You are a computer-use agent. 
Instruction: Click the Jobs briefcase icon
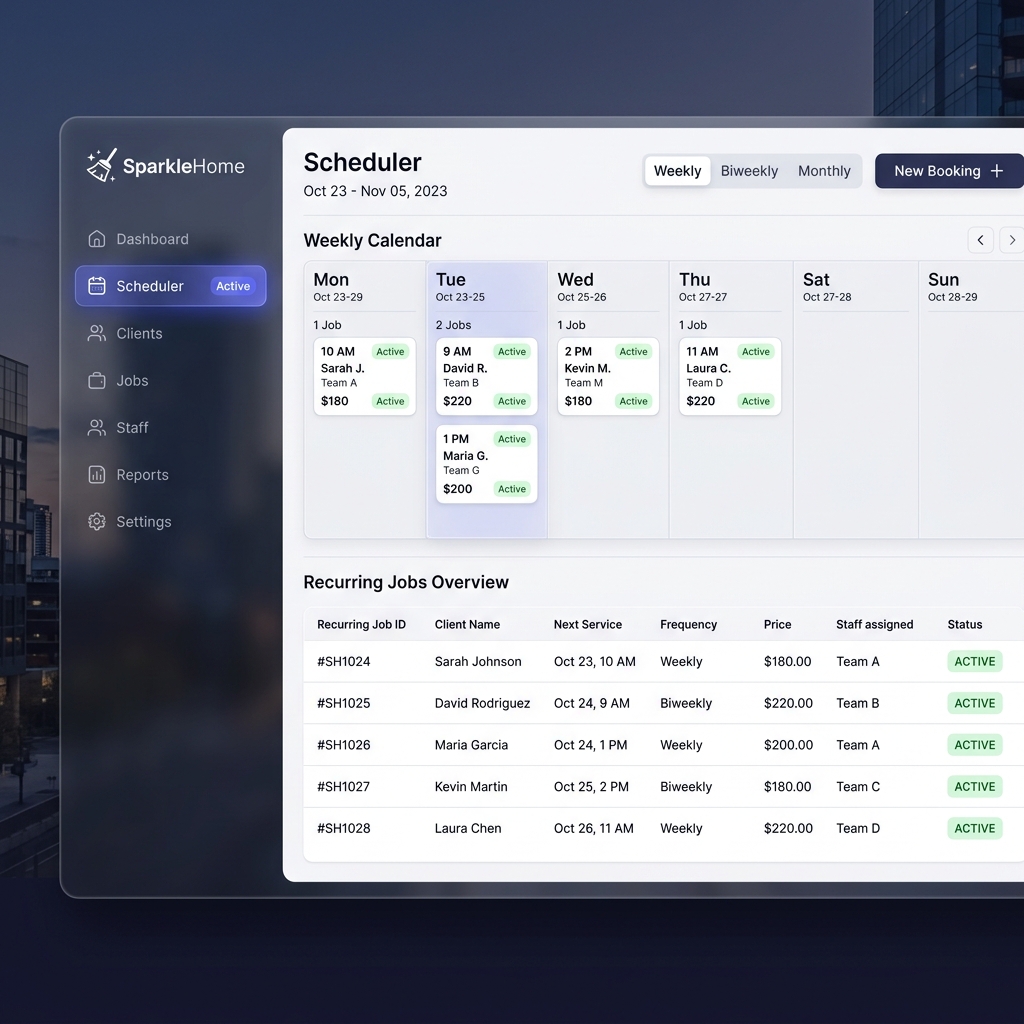click(x=97, y=380)
